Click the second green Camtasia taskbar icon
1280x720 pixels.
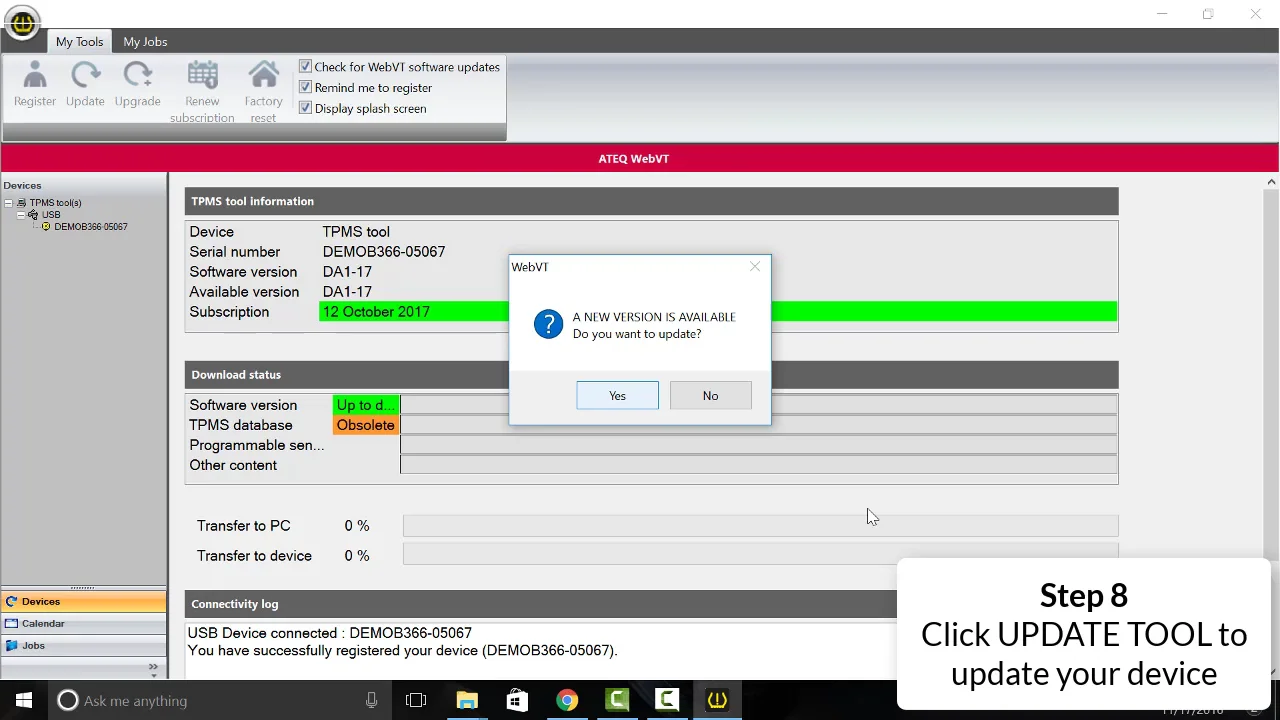pyautogui.click(x=667, y=701)
